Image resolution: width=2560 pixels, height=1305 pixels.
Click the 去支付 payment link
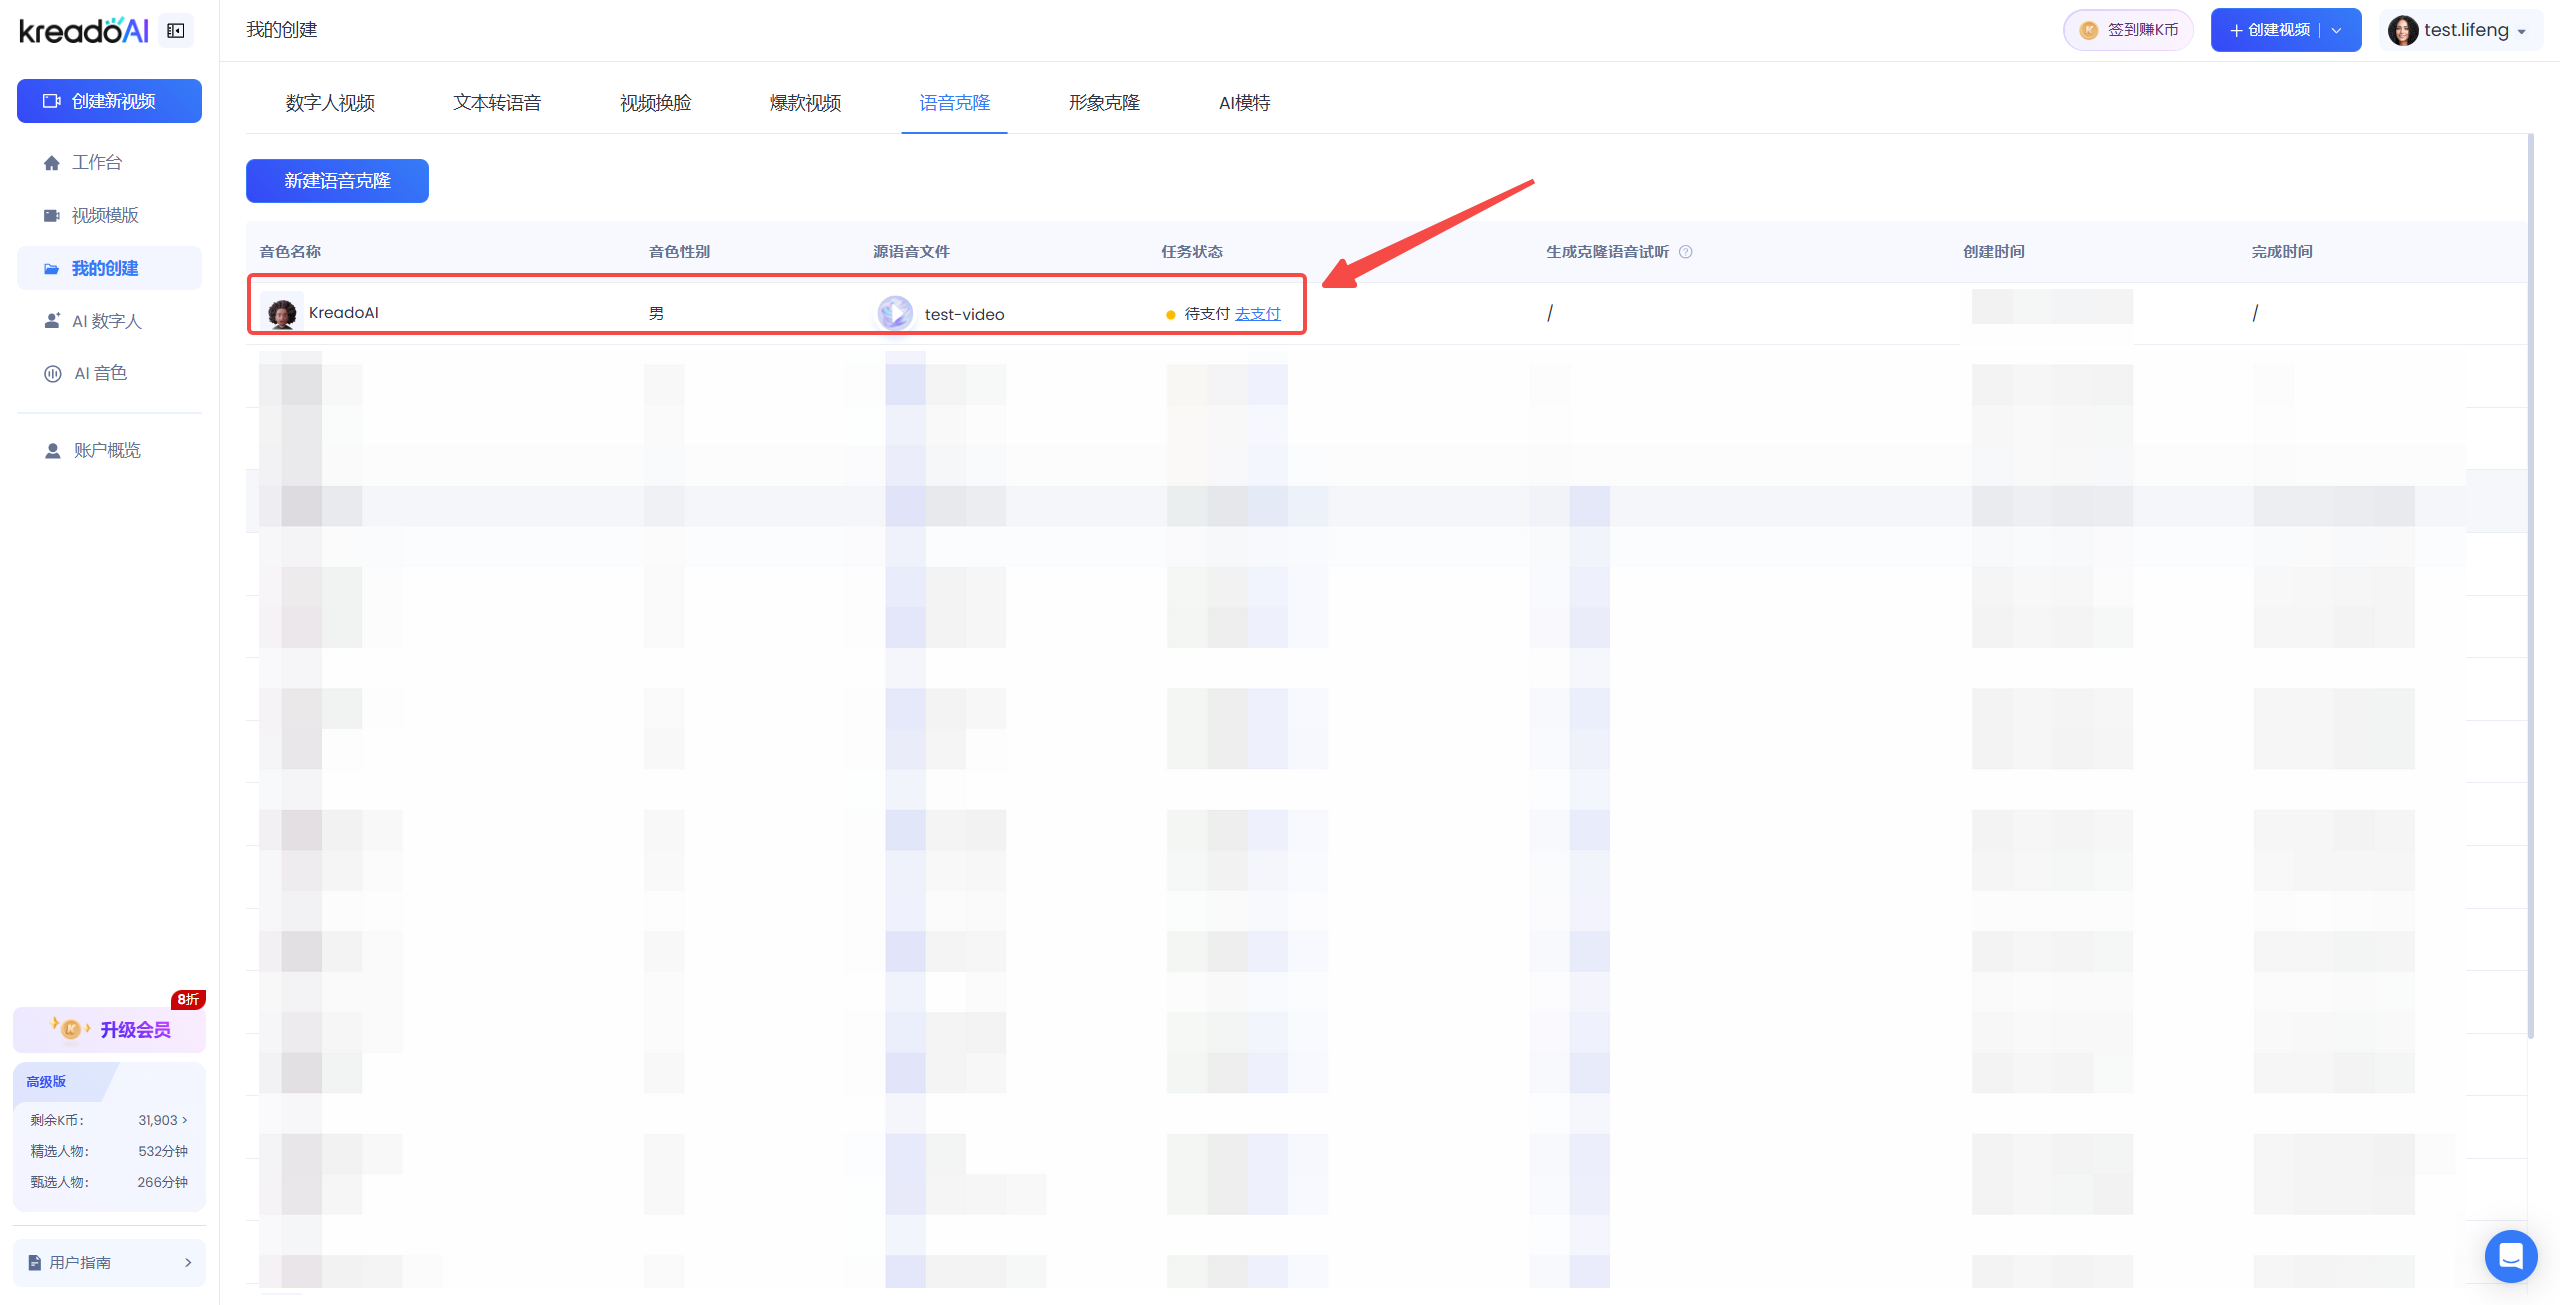[1257, 314]
